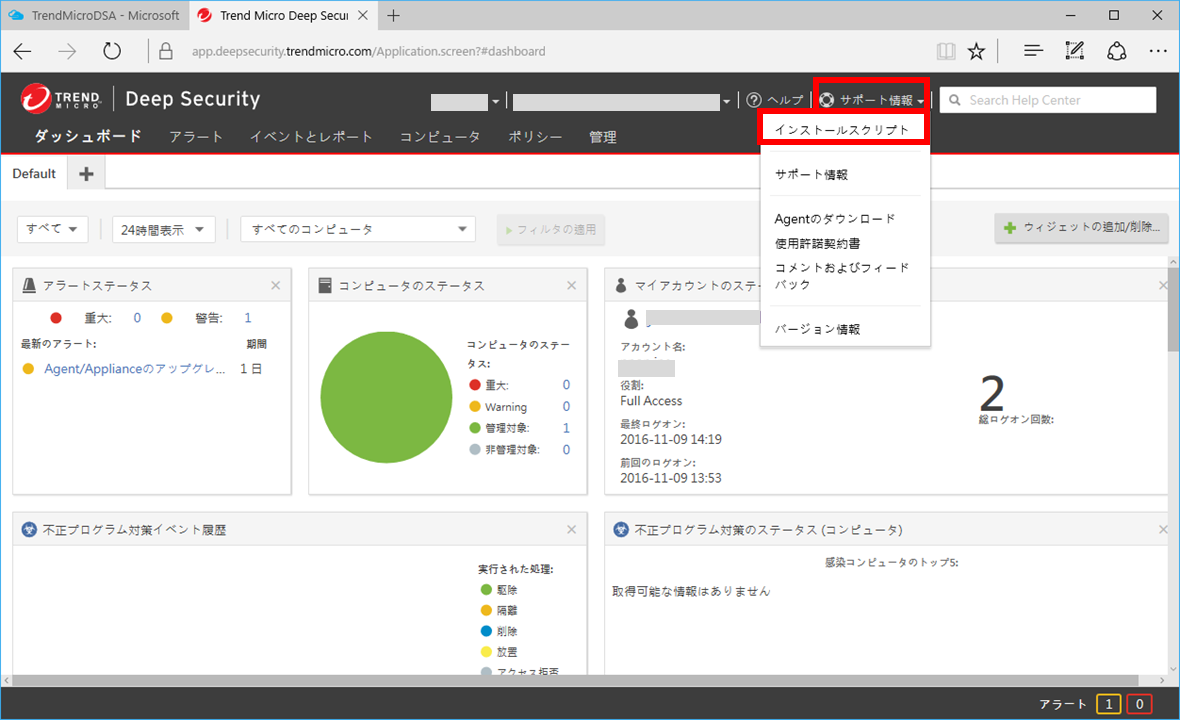Select インストールスクリプト from the menu
Viewport: 1180px width, 720px height.
click(x=842, y=129)
